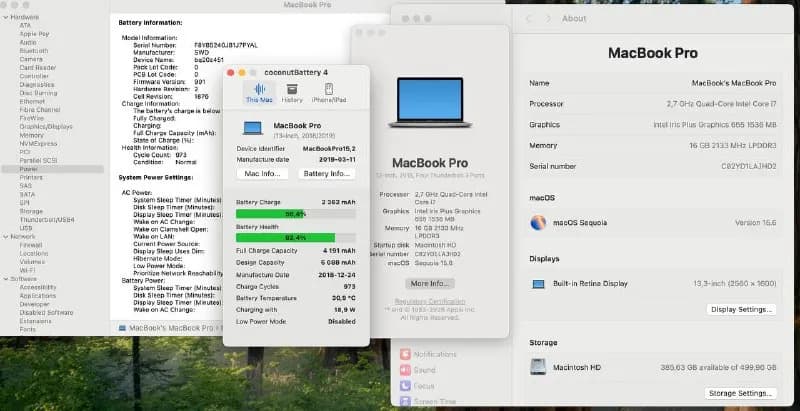Select PCI in the hardware list

tap(24, 152)
